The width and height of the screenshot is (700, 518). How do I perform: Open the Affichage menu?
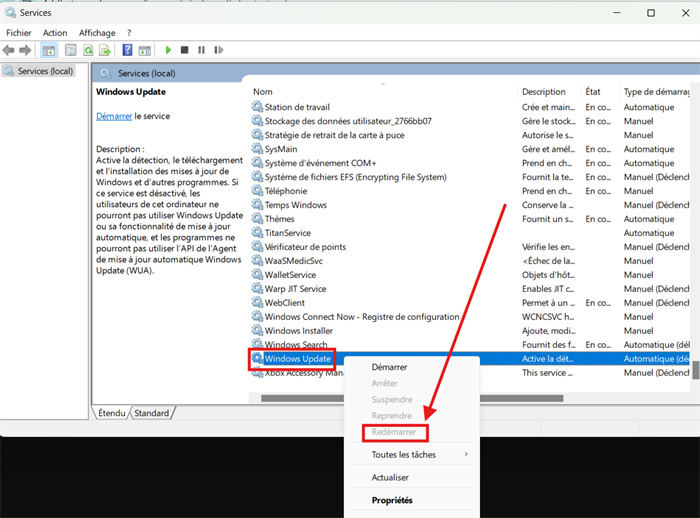click(x=97, y=33)
